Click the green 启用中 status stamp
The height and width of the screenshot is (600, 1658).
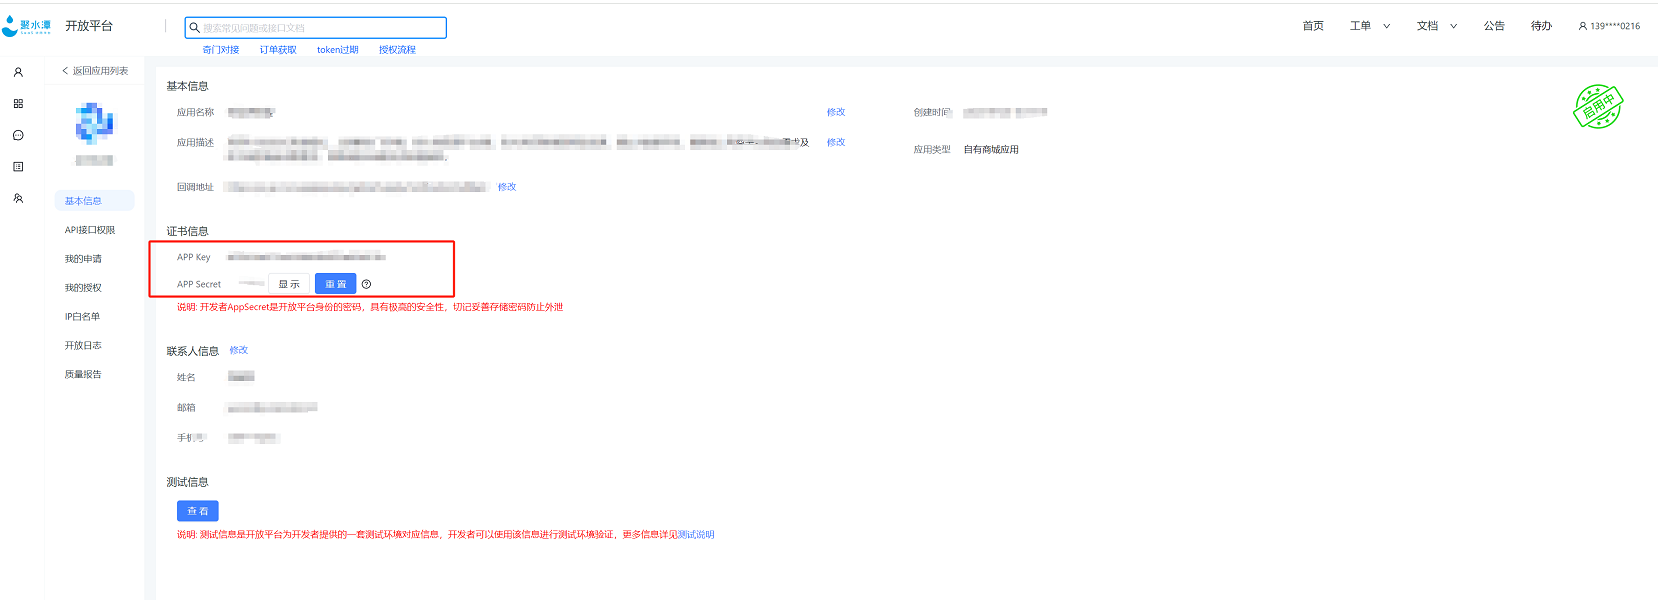click(x=1598, y=106)
